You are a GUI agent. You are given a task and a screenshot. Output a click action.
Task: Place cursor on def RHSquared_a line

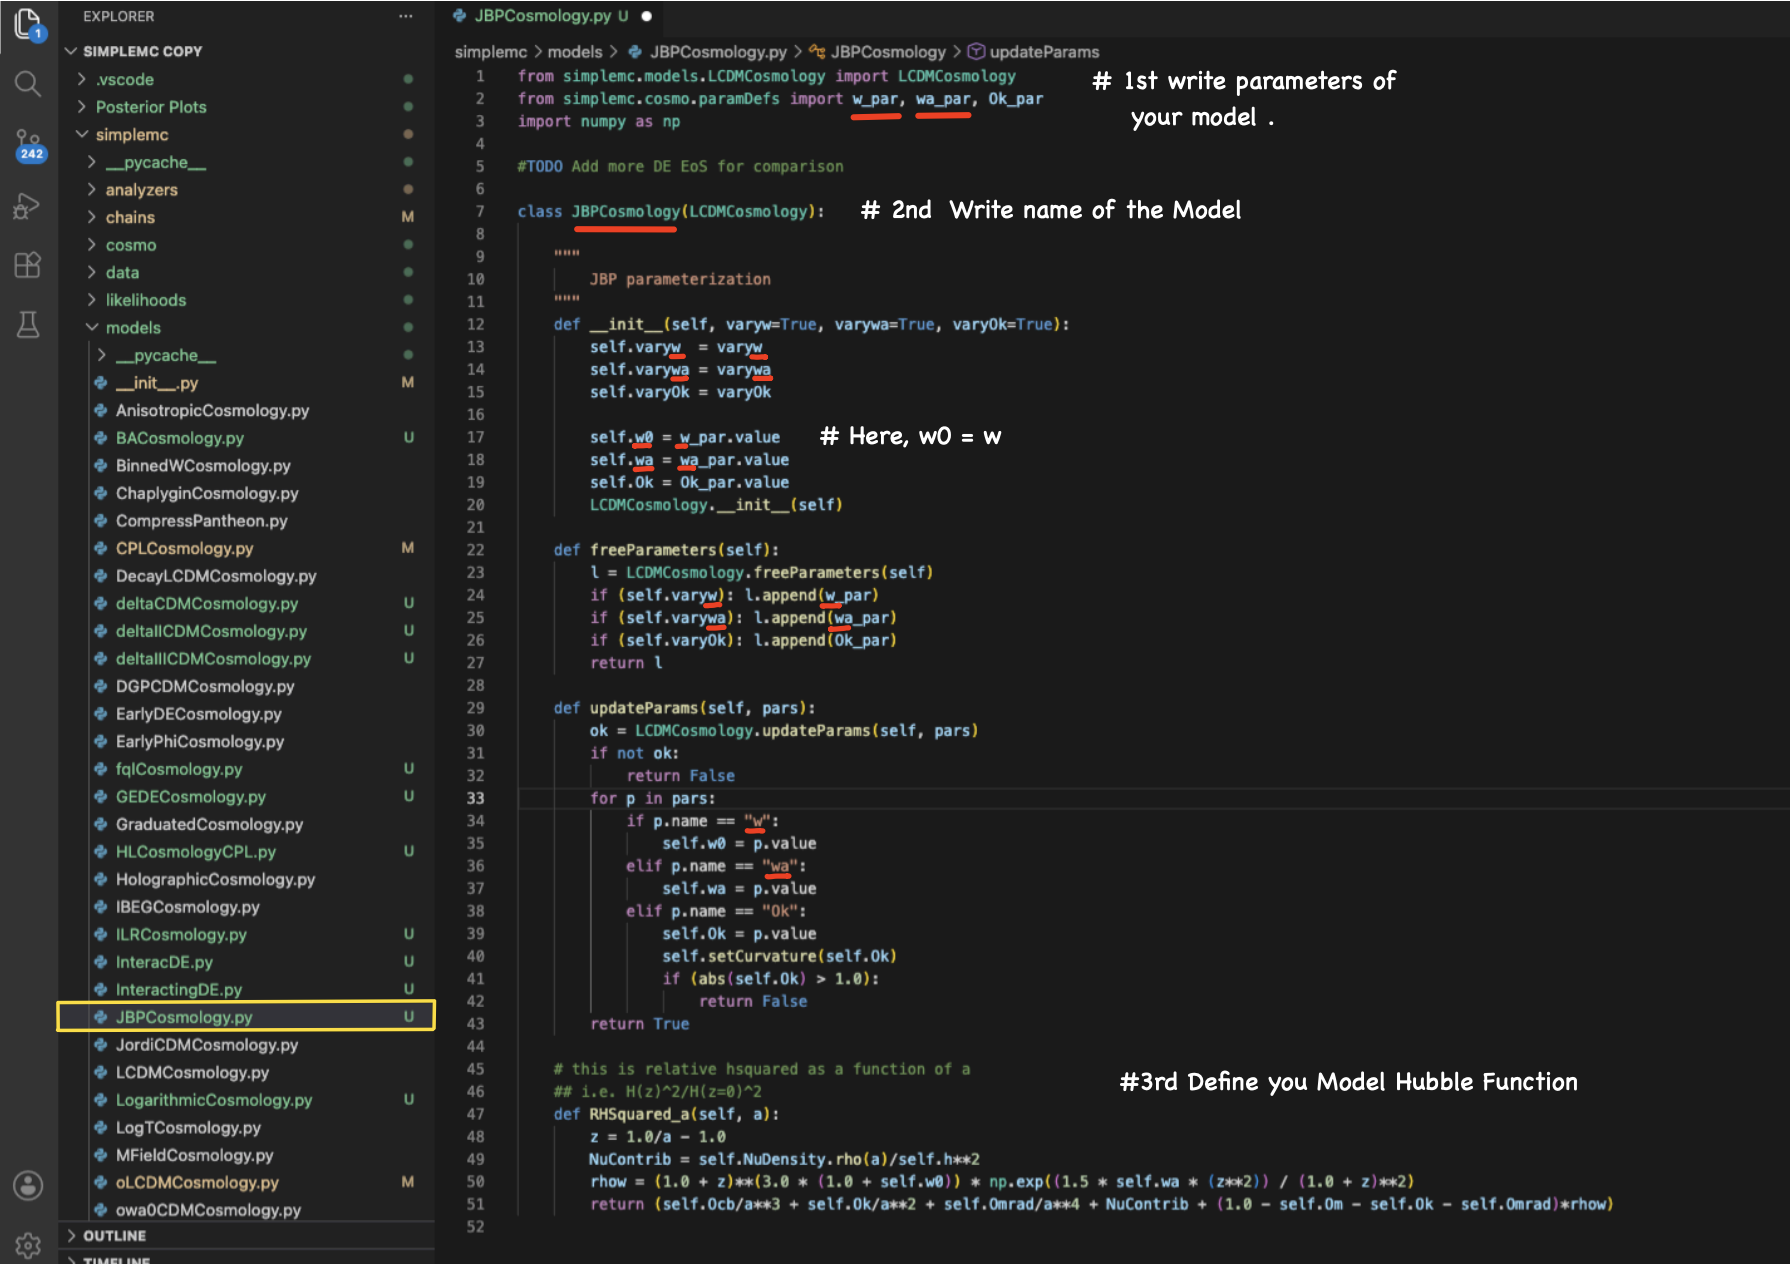pos(666,1114)
